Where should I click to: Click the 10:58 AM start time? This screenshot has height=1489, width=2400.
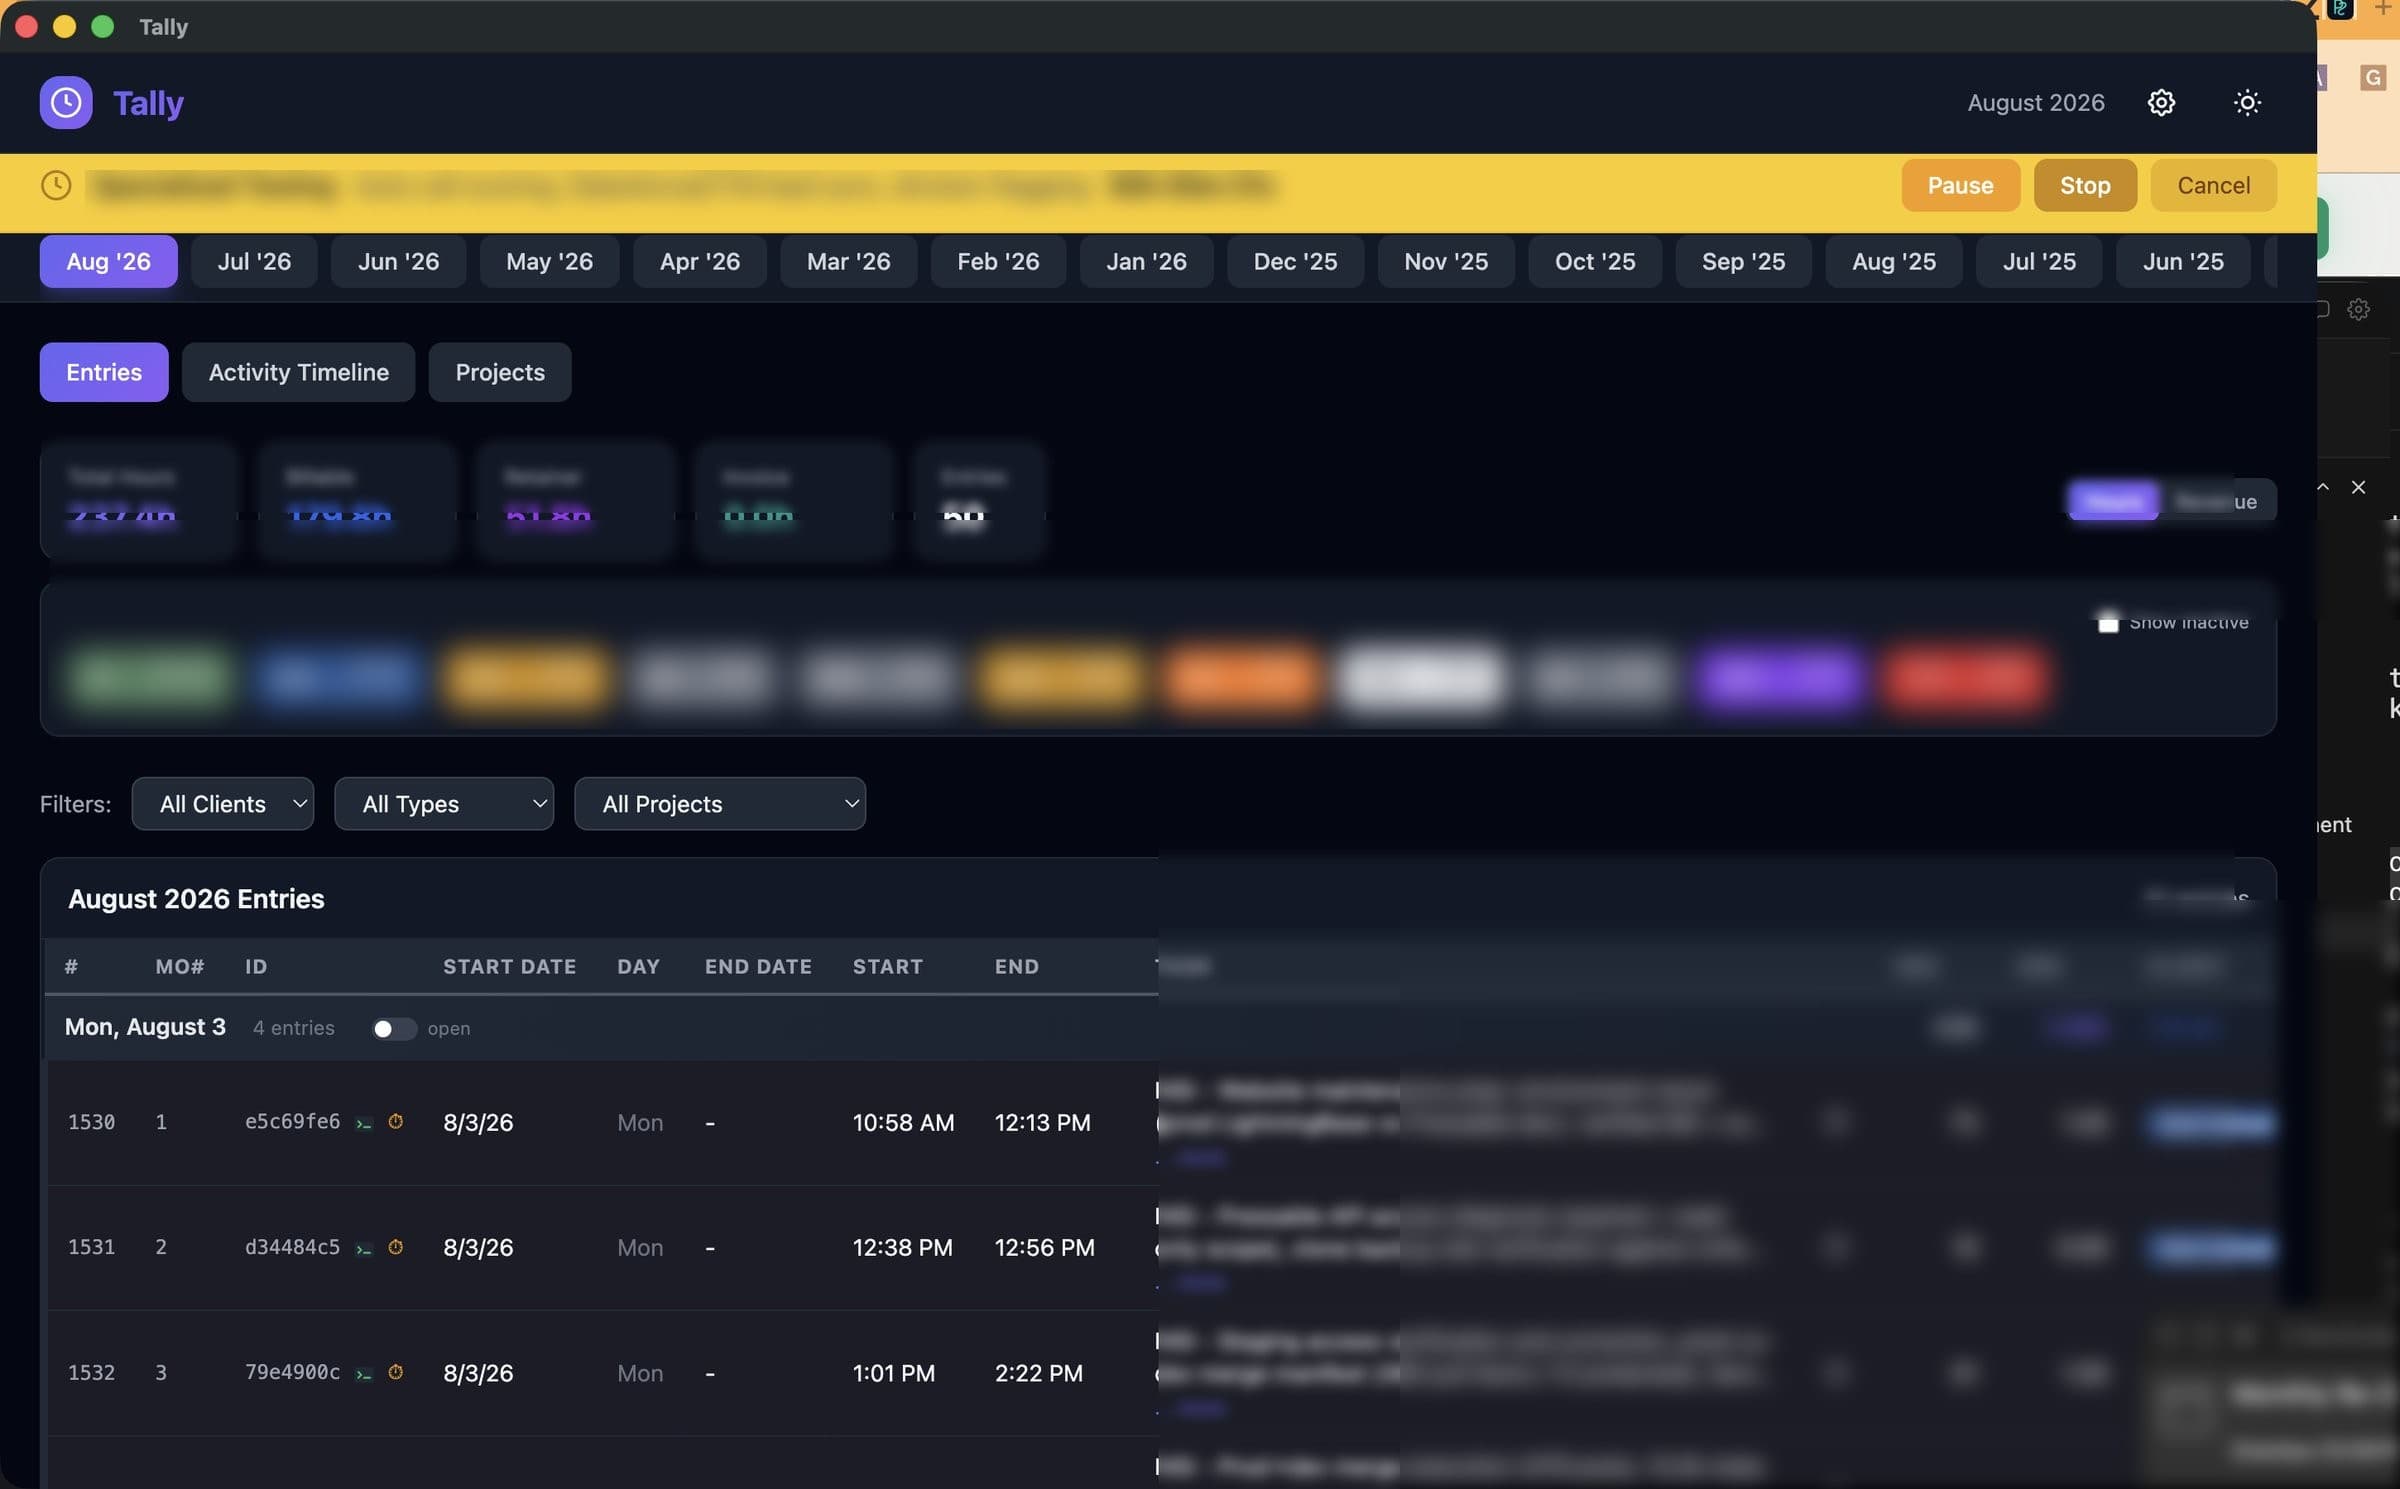pos(903,1123)
